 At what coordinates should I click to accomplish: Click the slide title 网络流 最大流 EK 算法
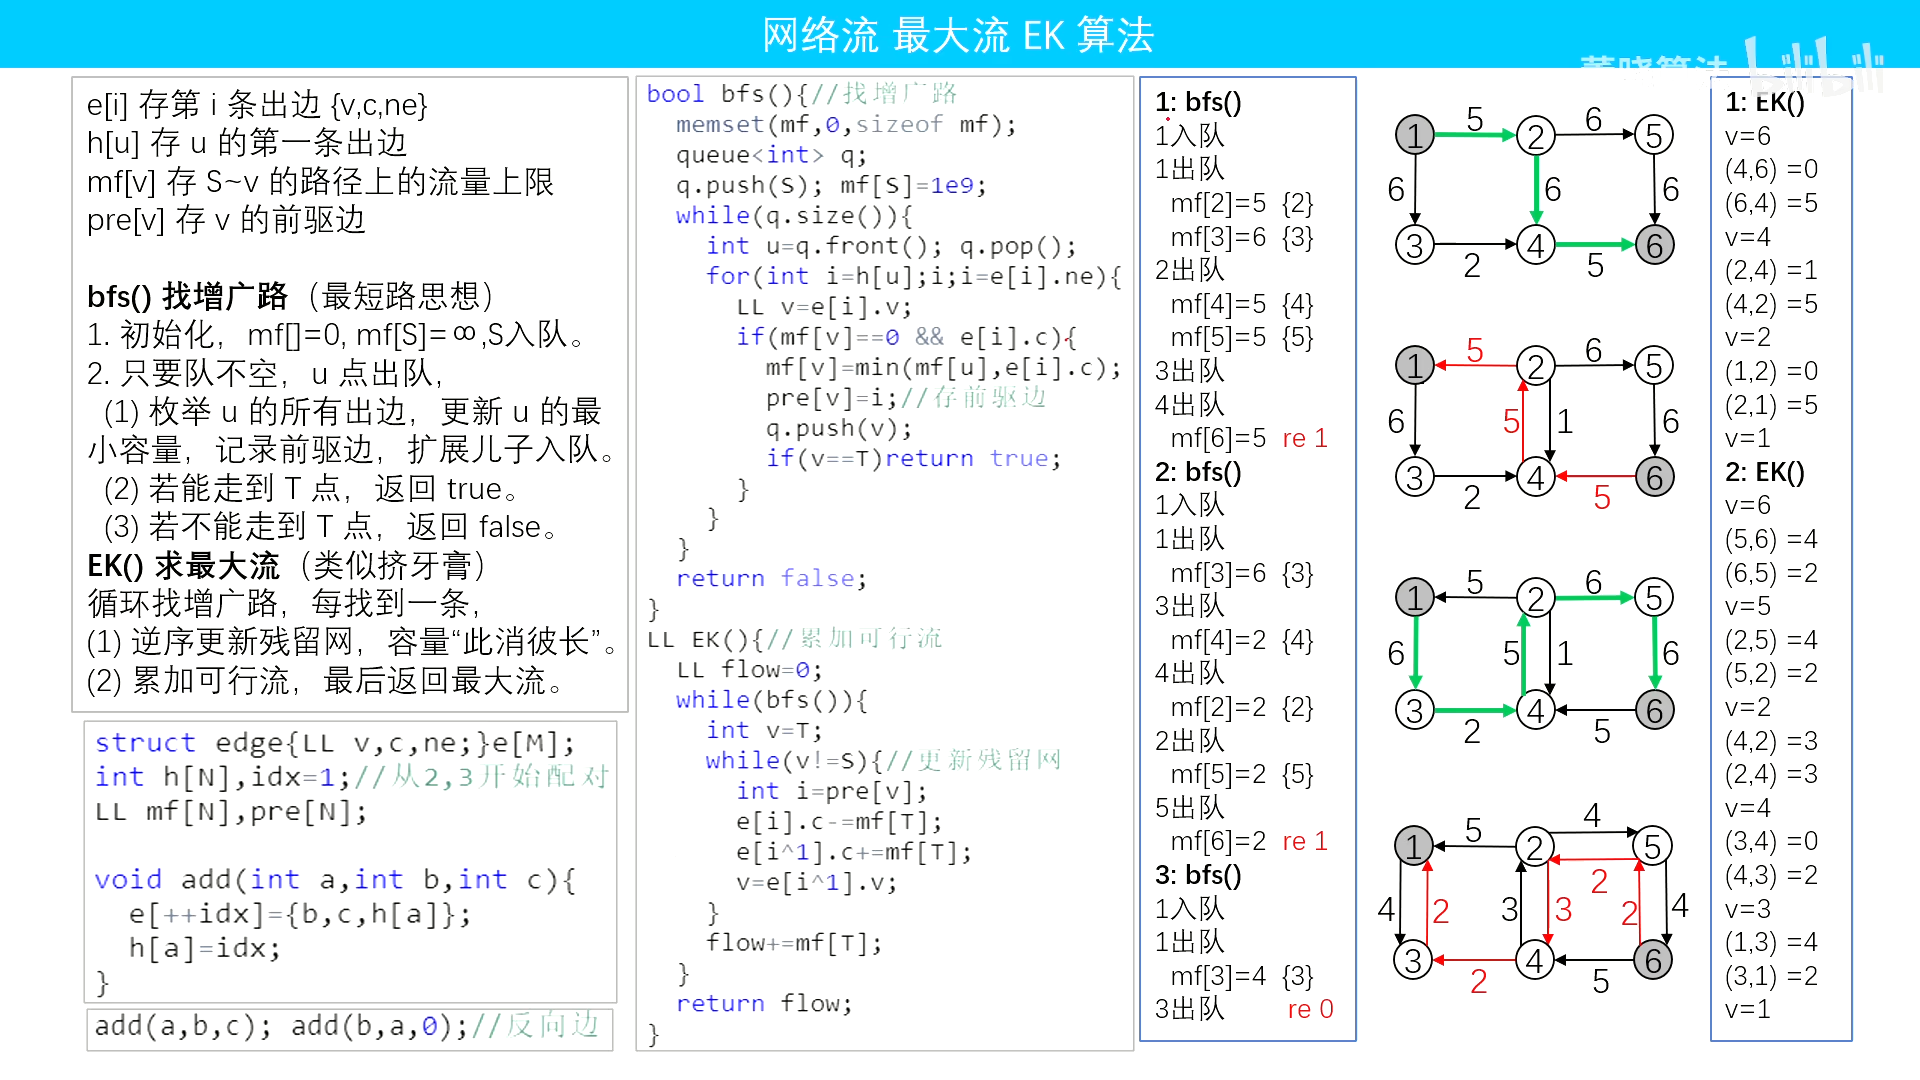pos(958,35)
